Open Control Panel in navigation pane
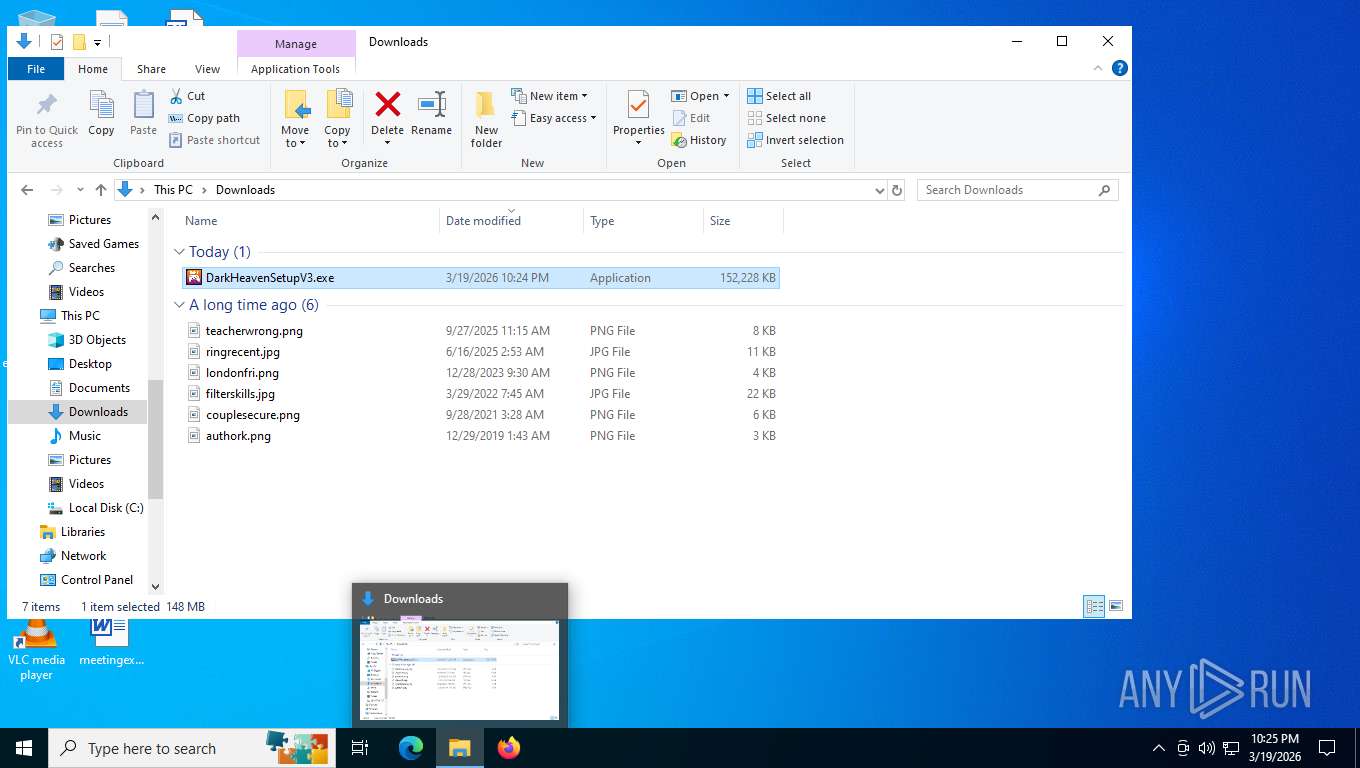1360x768 pixels. 87,580
